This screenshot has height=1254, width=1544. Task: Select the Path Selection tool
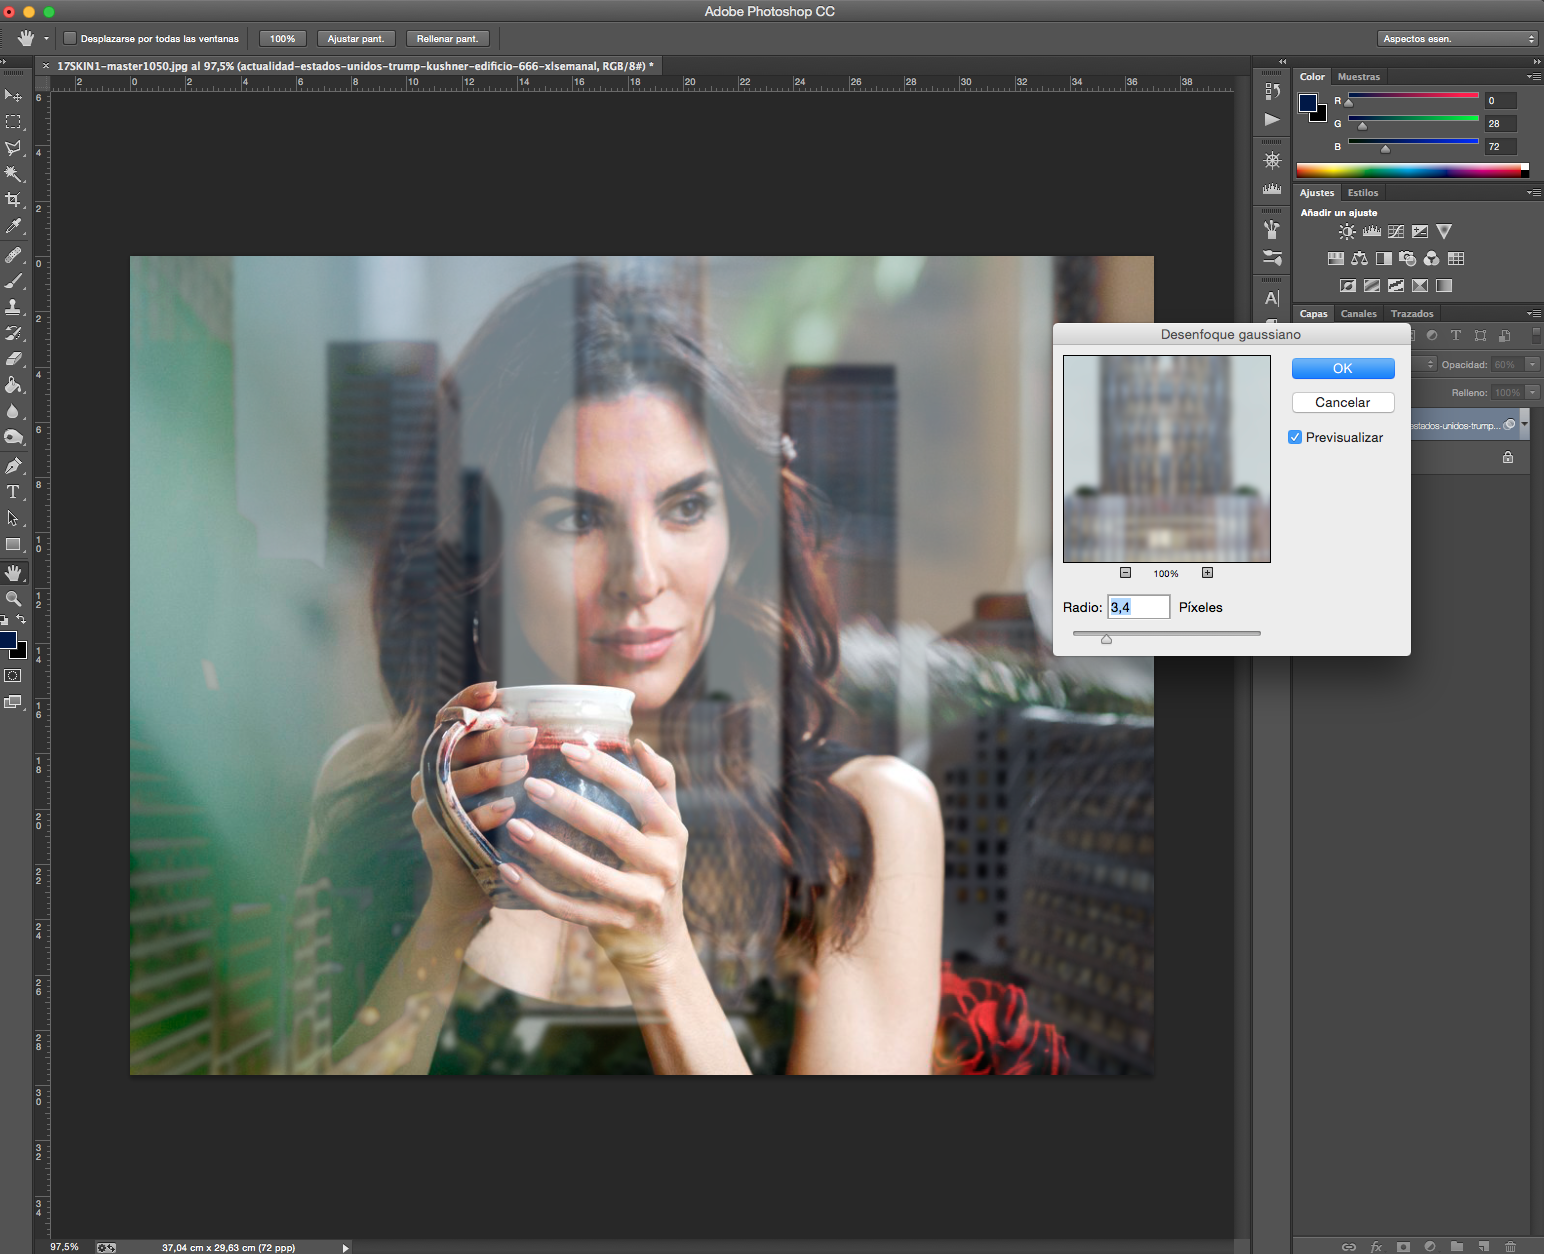point(13,518)
